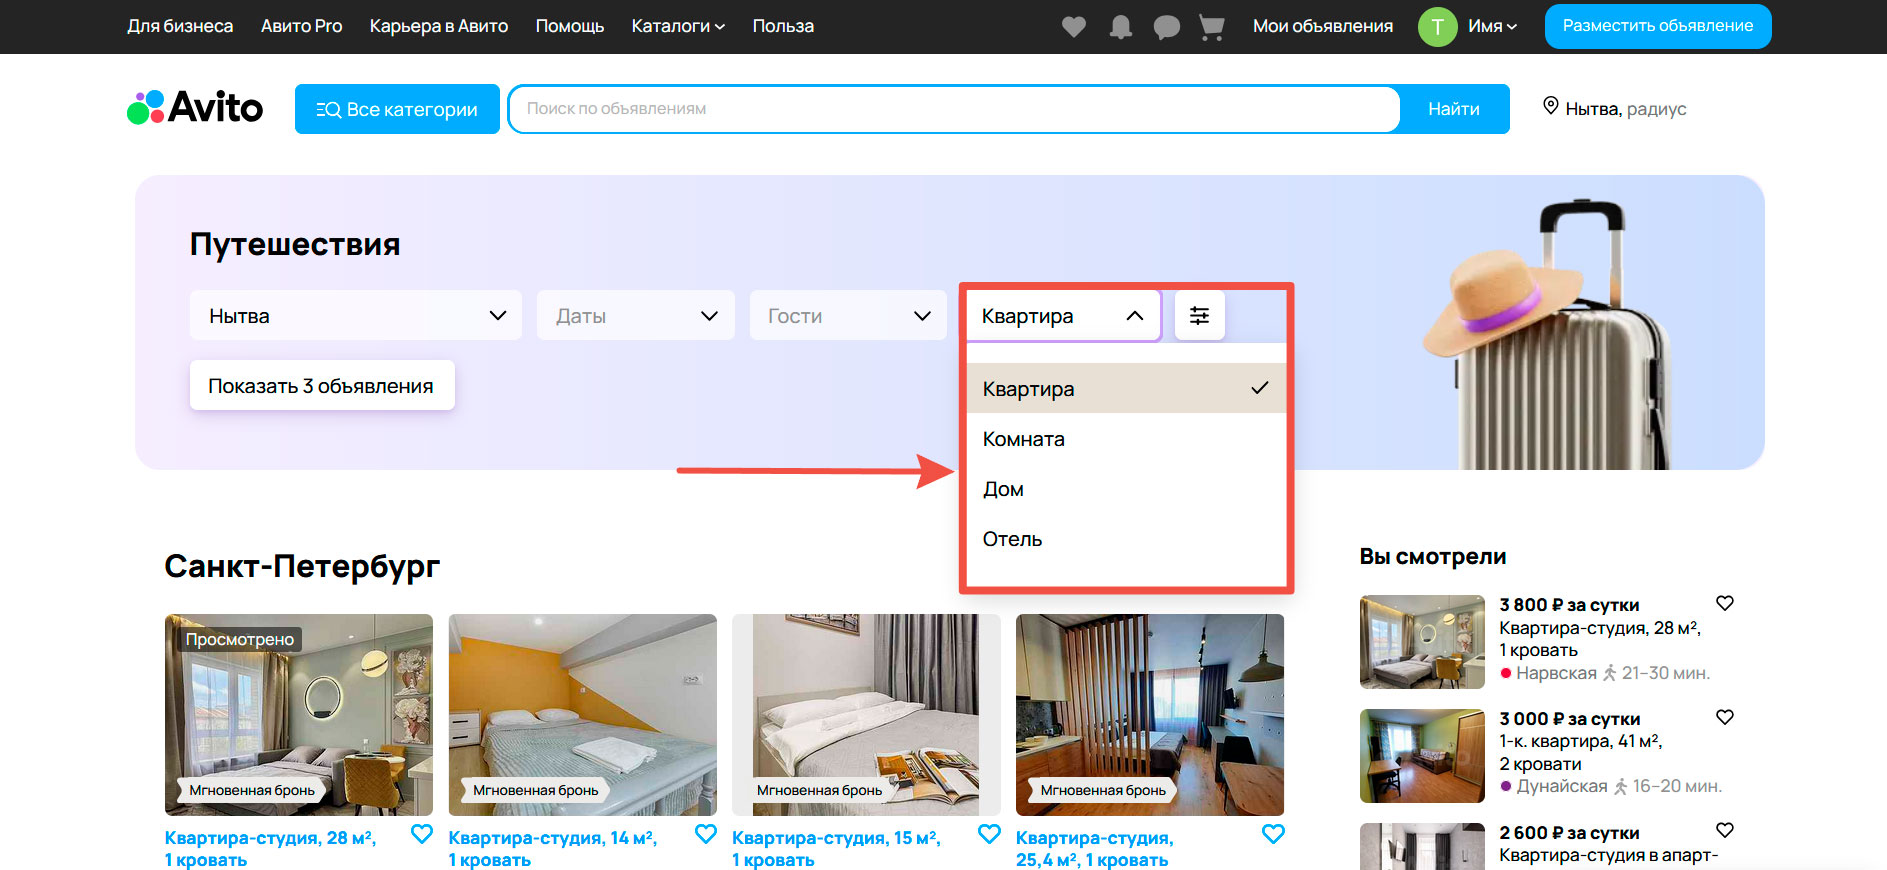This screenshot has height=870, width=1887.
Task: Open Помощь link
Action: coord(570,26)
